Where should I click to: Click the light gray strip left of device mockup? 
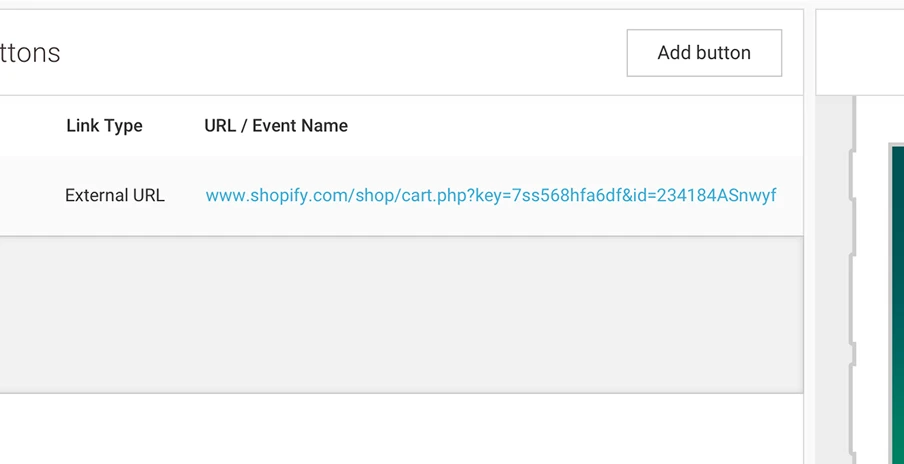coord(836,280)
